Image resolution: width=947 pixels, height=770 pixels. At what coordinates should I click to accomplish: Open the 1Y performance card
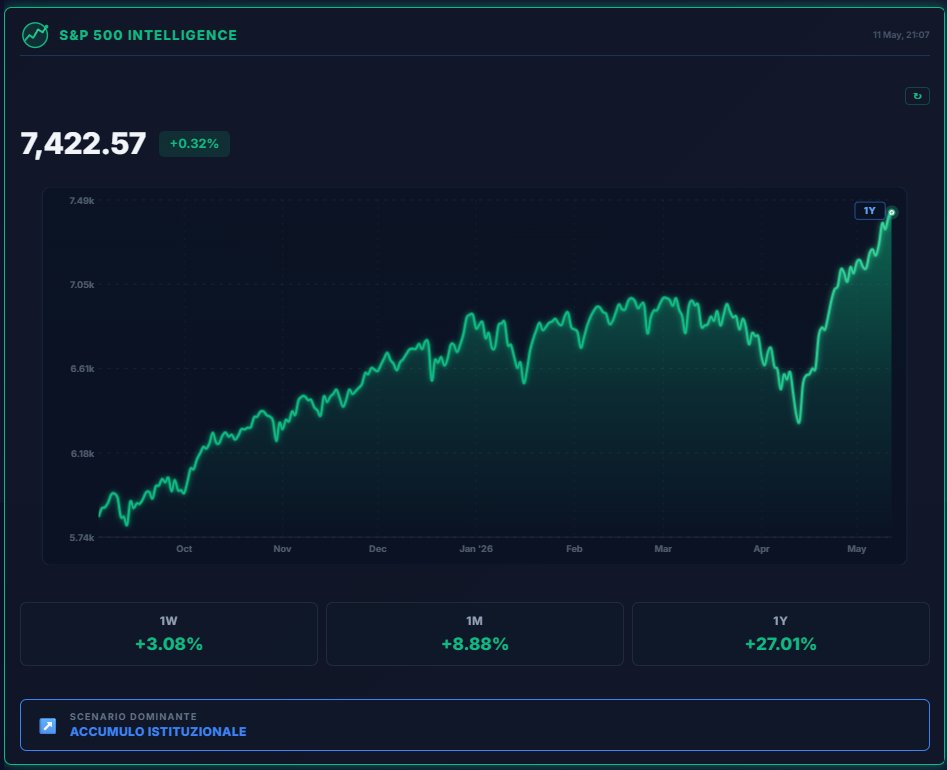point(780,634)
